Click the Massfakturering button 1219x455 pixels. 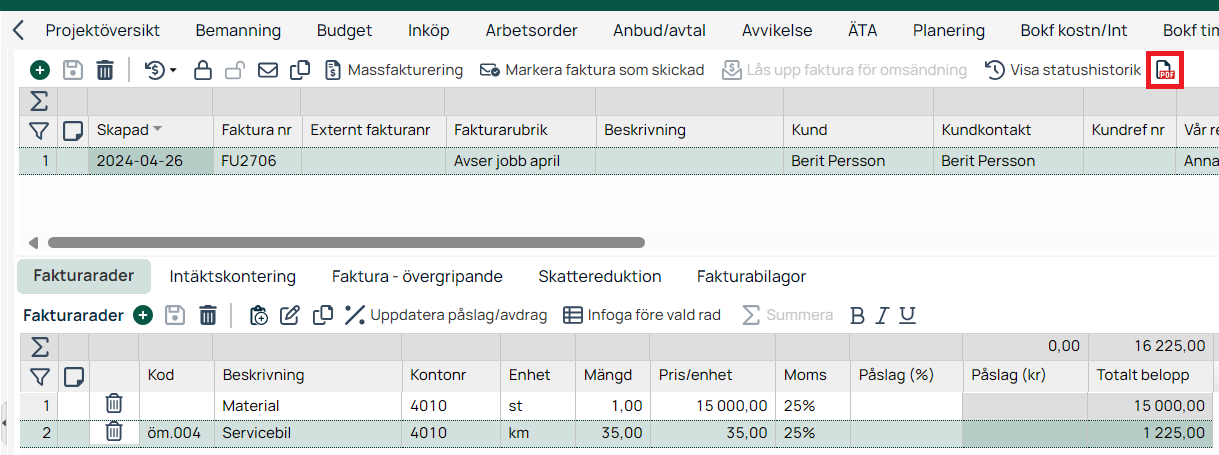pyautogui.click(x=394, y=70)
